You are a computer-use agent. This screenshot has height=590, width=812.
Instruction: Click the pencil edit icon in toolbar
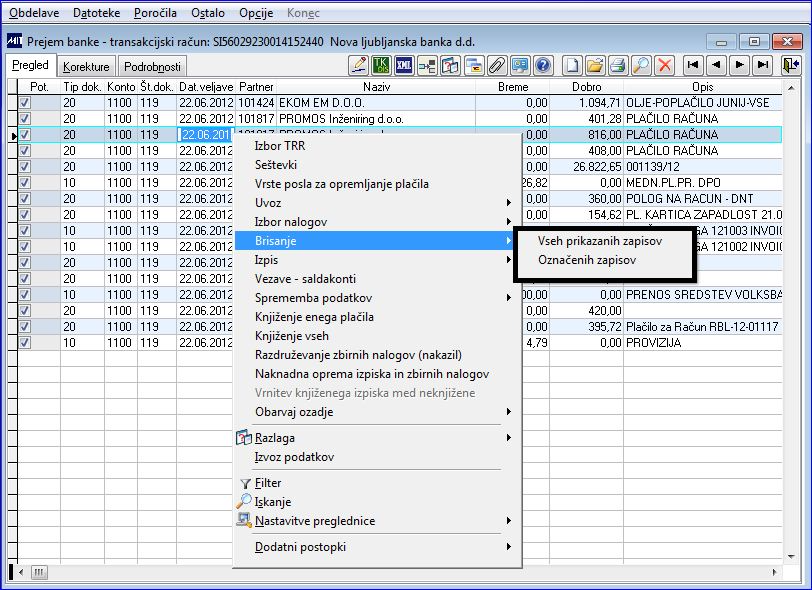(359, 66)
